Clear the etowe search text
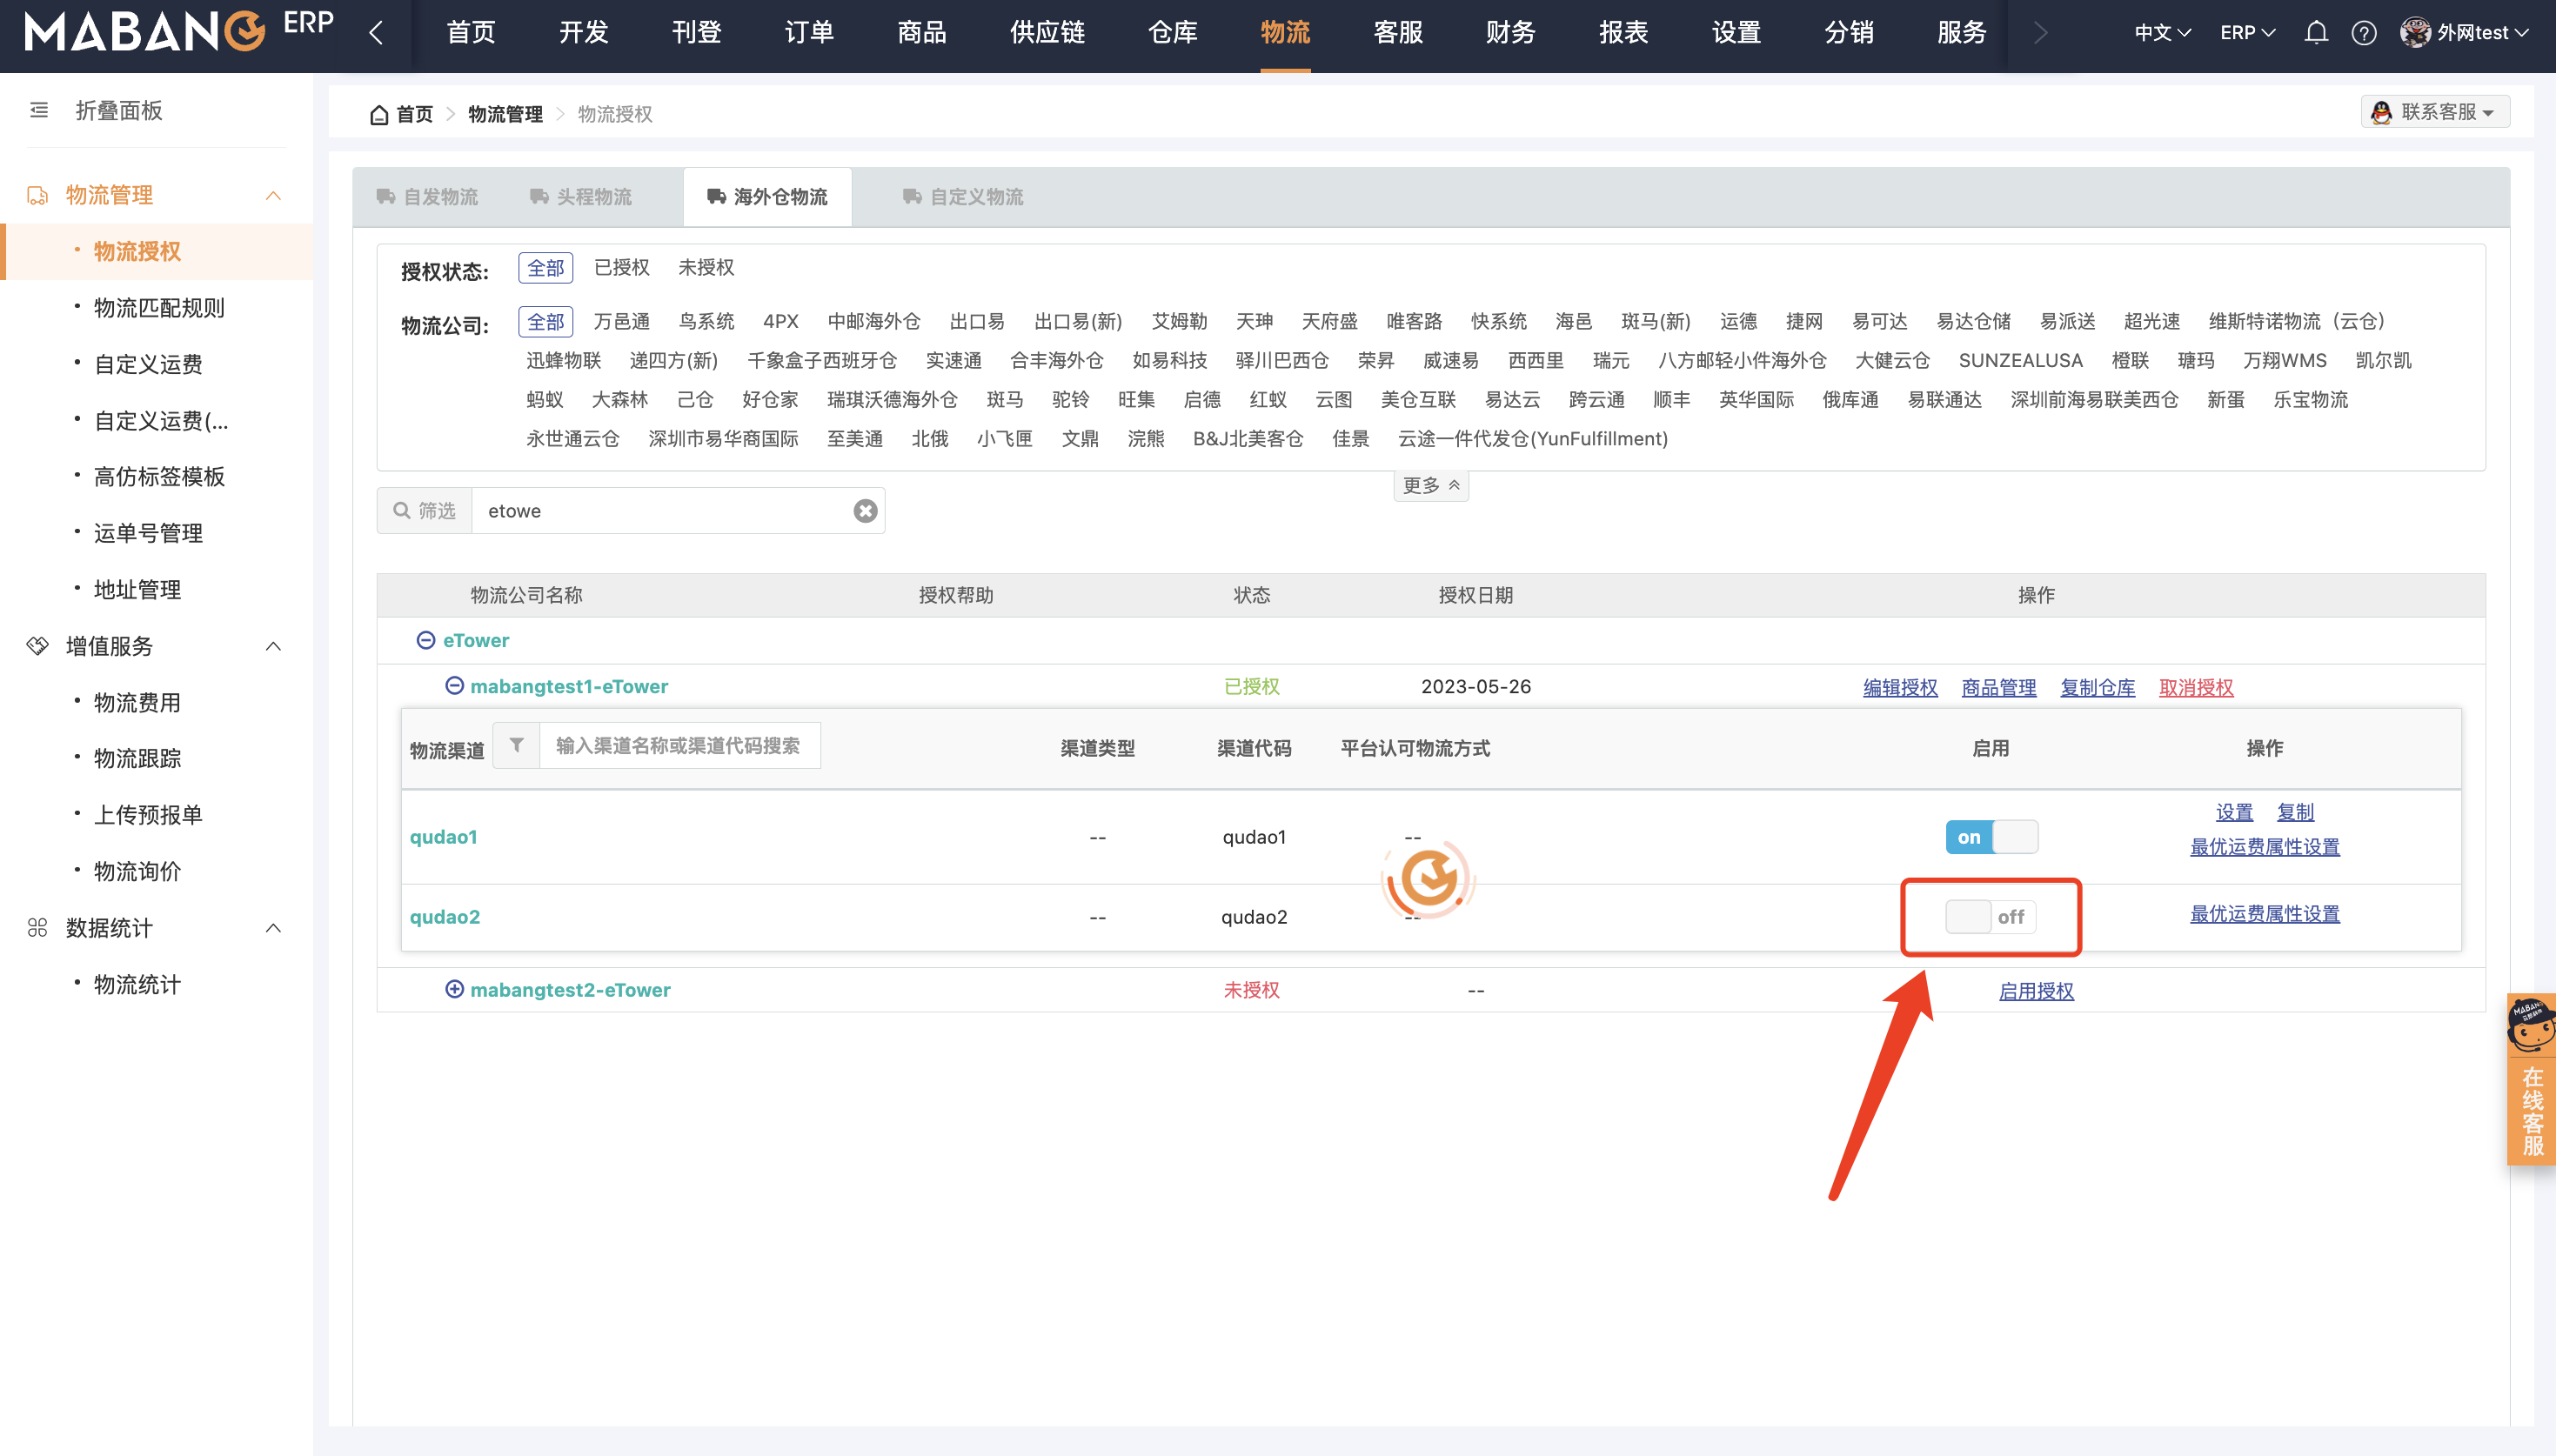2556x1456 pixels. click(x=865, y=511)
